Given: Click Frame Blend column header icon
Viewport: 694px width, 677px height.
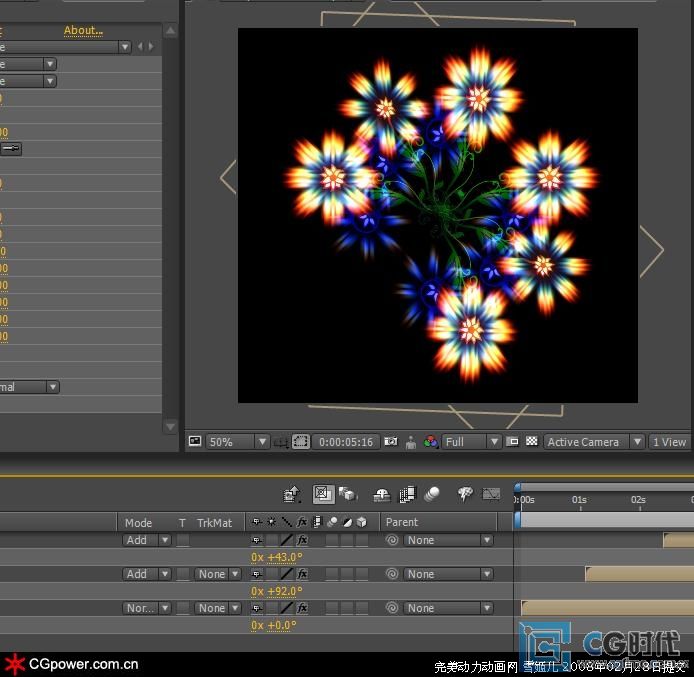Looking at the screenshot, I should coord(317,522).
